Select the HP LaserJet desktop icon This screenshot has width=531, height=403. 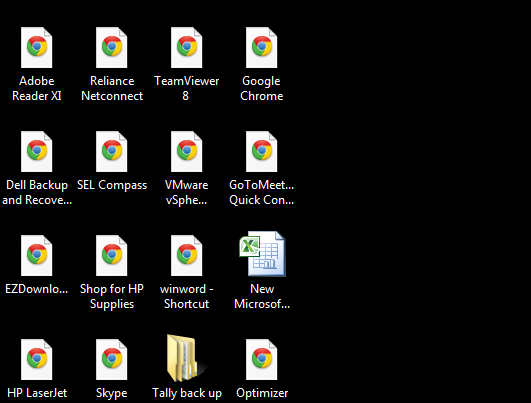37,359
